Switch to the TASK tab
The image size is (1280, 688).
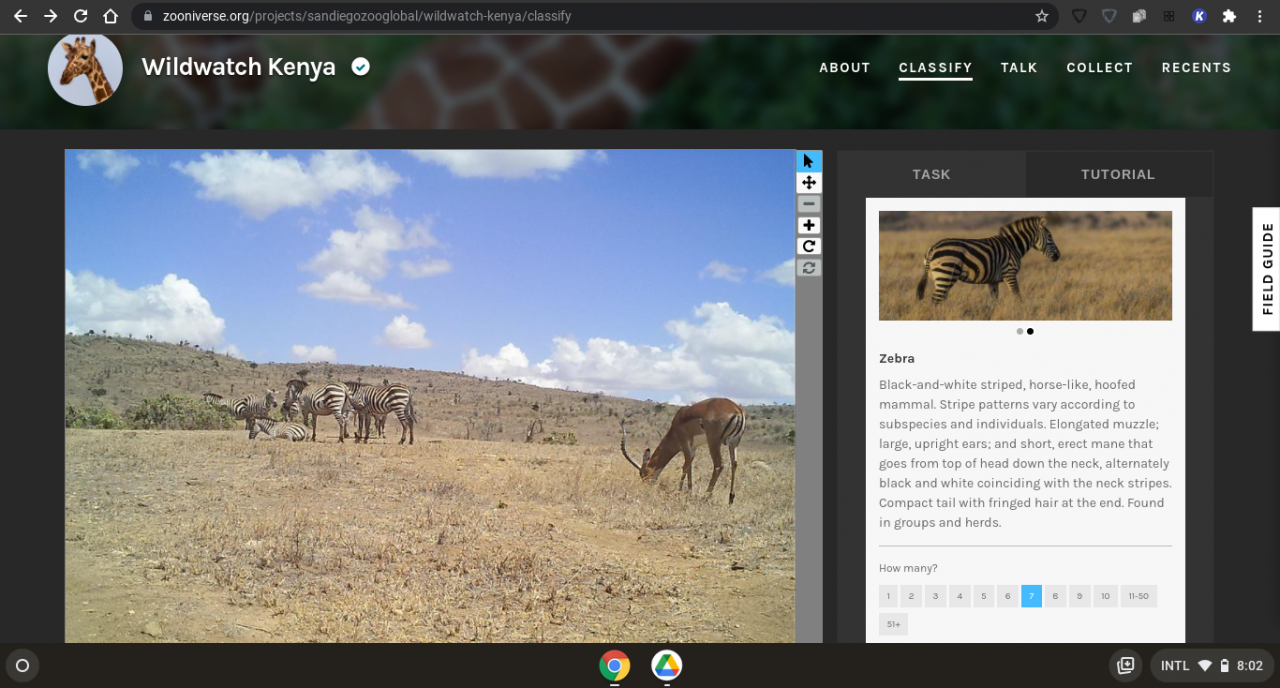pyautogui.click(x=931, y=174)
